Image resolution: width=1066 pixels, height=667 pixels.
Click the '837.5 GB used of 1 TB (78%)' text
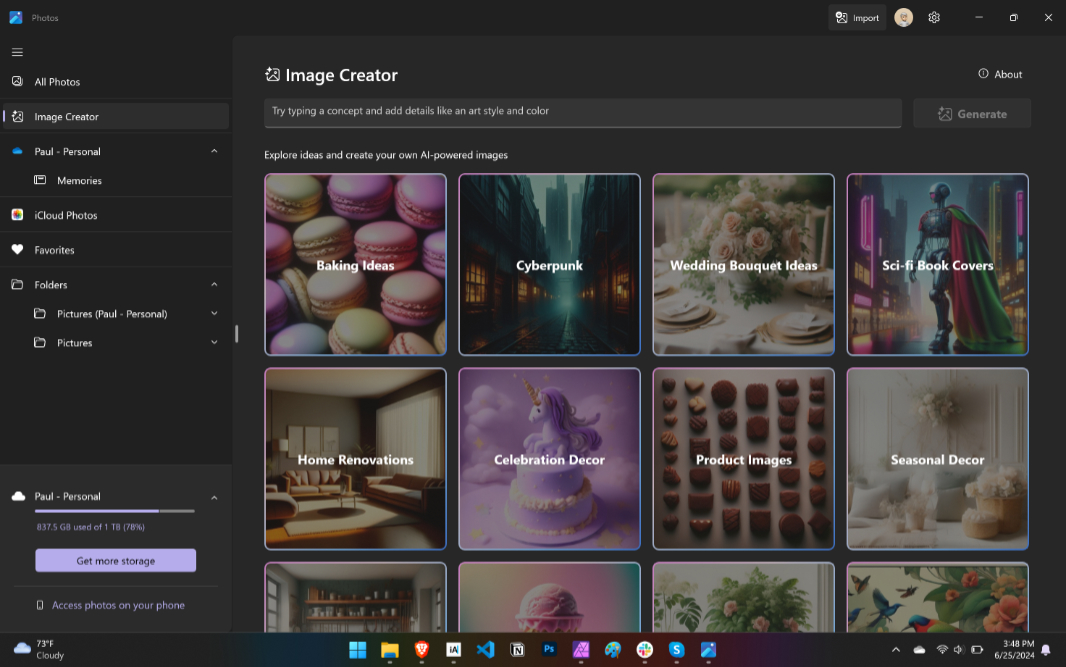tap(90, 527)
